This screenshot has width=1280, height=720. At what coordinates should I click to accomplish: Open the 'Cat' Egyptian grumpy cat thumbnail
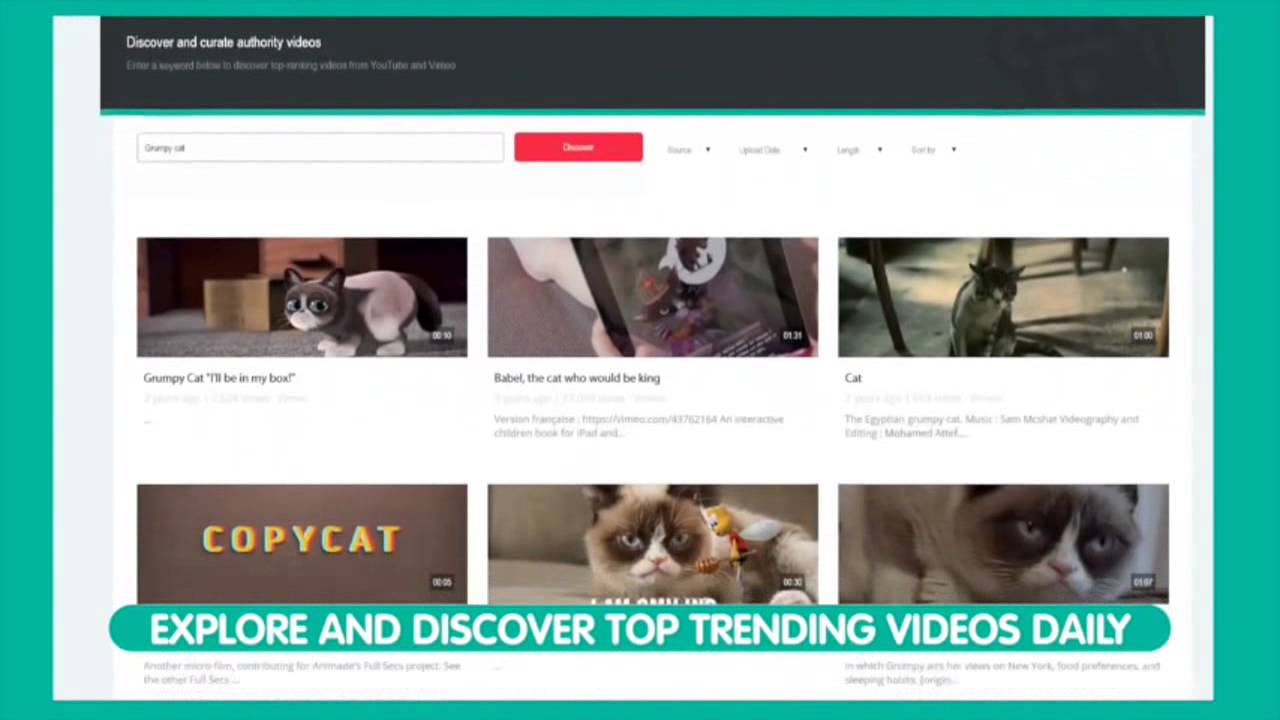pos(1003,297)
